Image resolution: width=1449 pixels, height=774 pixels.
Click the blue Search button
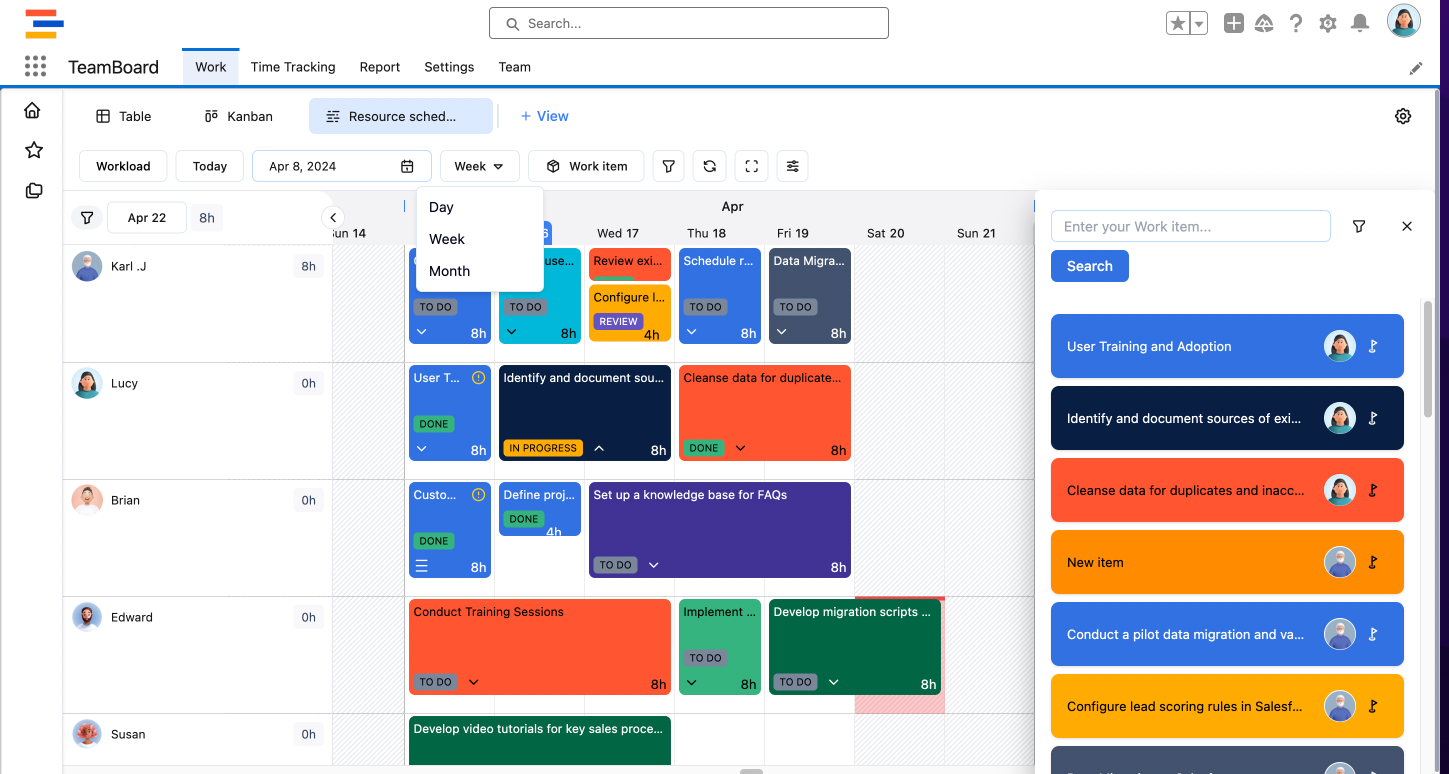point(1089,266)
